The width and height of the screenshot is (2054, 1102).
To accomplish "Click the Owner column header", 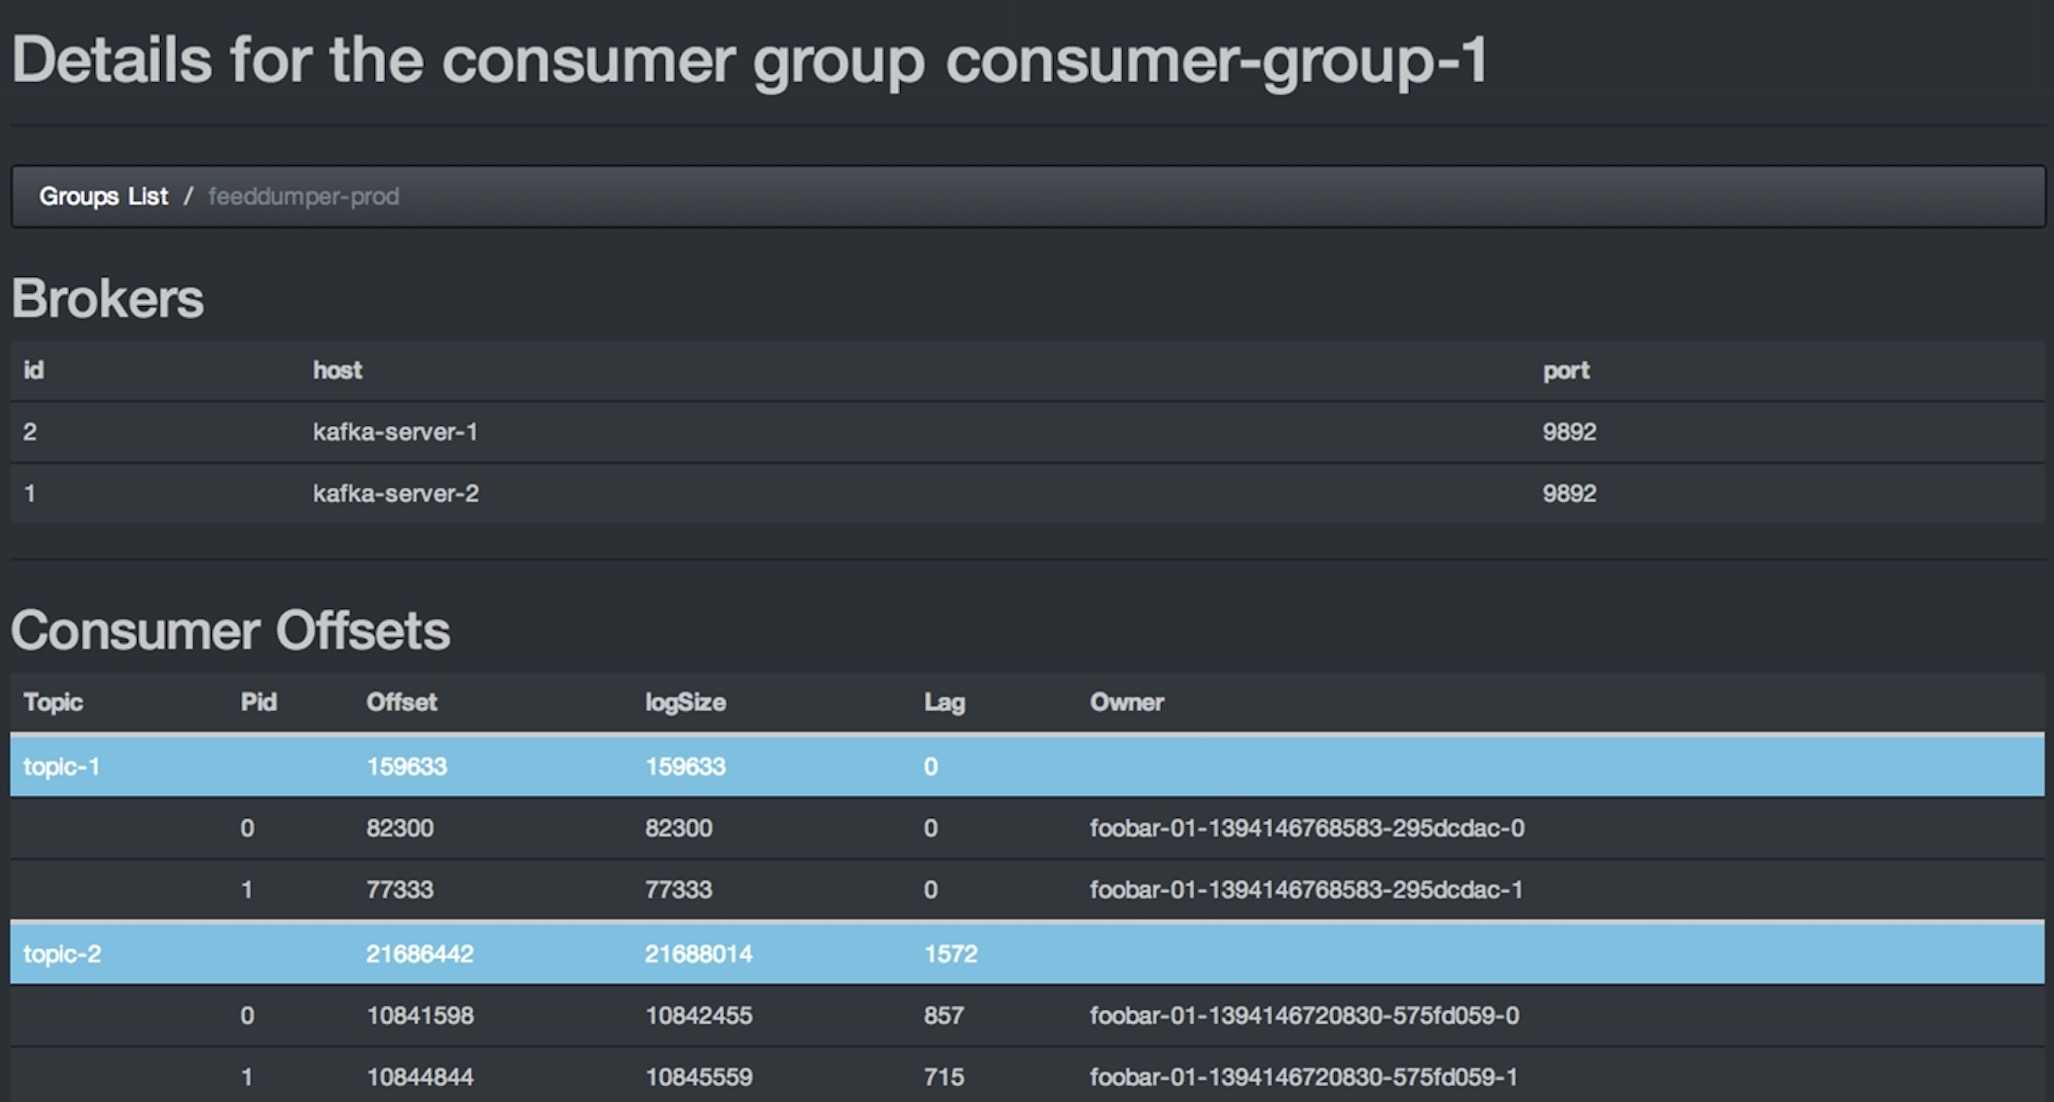I will [1127, 702].
